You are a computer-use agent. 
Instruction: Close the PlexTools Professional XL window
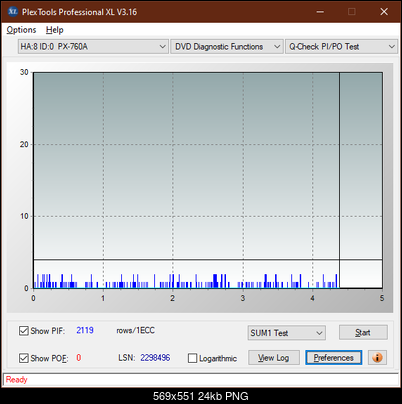pos(384,12)
